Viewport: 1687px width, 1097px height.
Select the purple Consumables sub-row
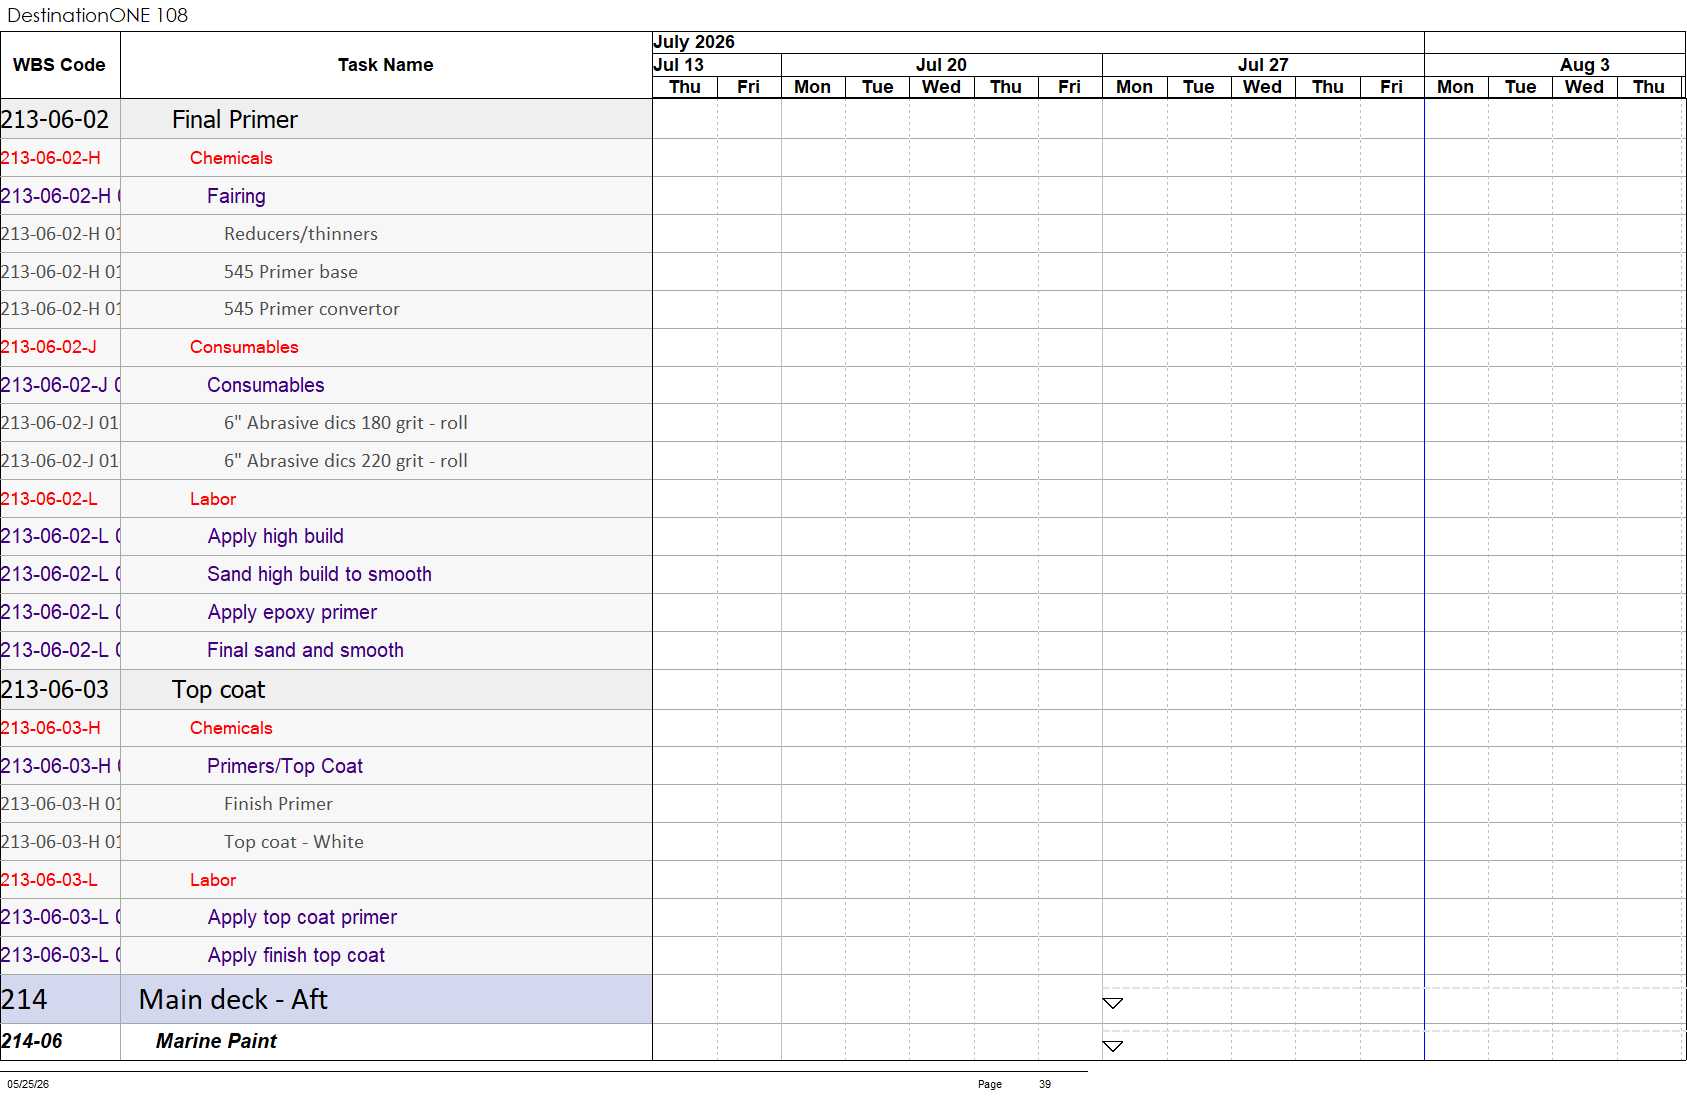[326, 385]
